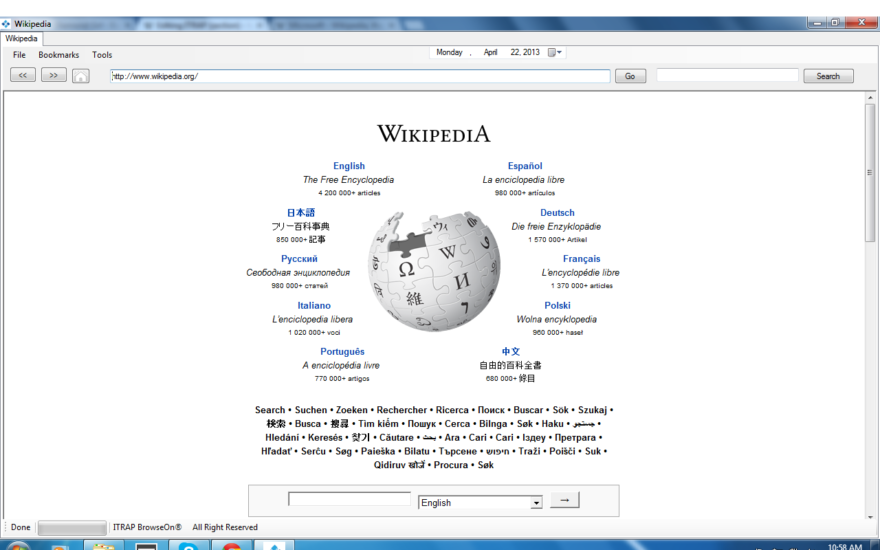Open the Русский Wikipedia link
The width and height of the screenshot is (880, 550).
click(299, 259)
